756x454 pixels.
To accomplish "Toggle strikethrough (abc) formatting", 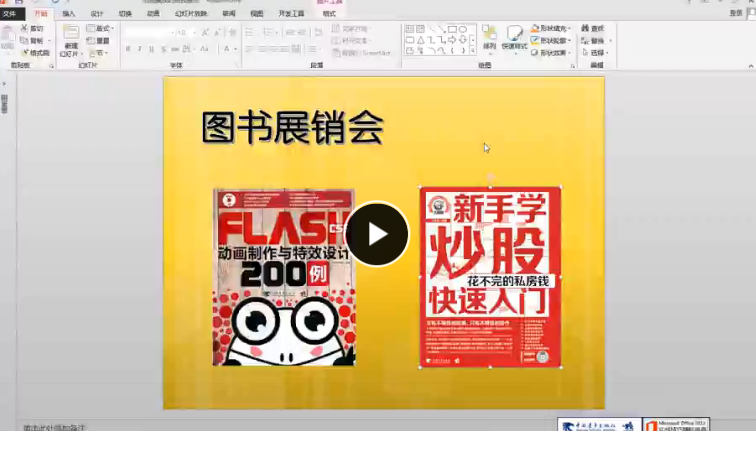I will pyautogui.click(x=175, y=49).
